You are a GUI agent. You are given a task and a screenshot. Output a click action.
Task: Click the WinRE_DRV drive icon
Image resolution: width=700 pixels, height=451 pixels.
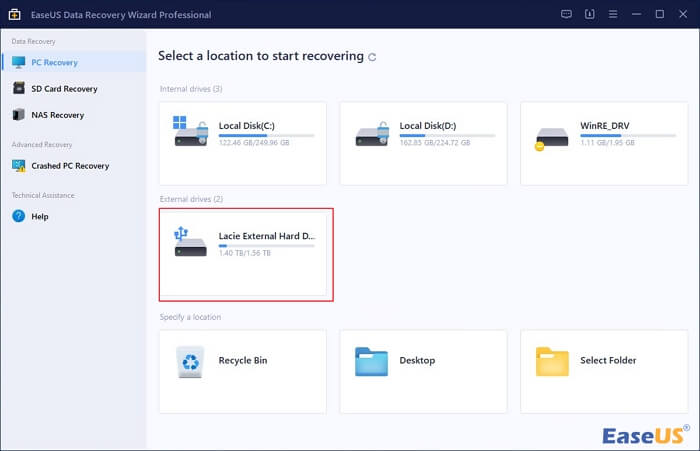[551, 136]
